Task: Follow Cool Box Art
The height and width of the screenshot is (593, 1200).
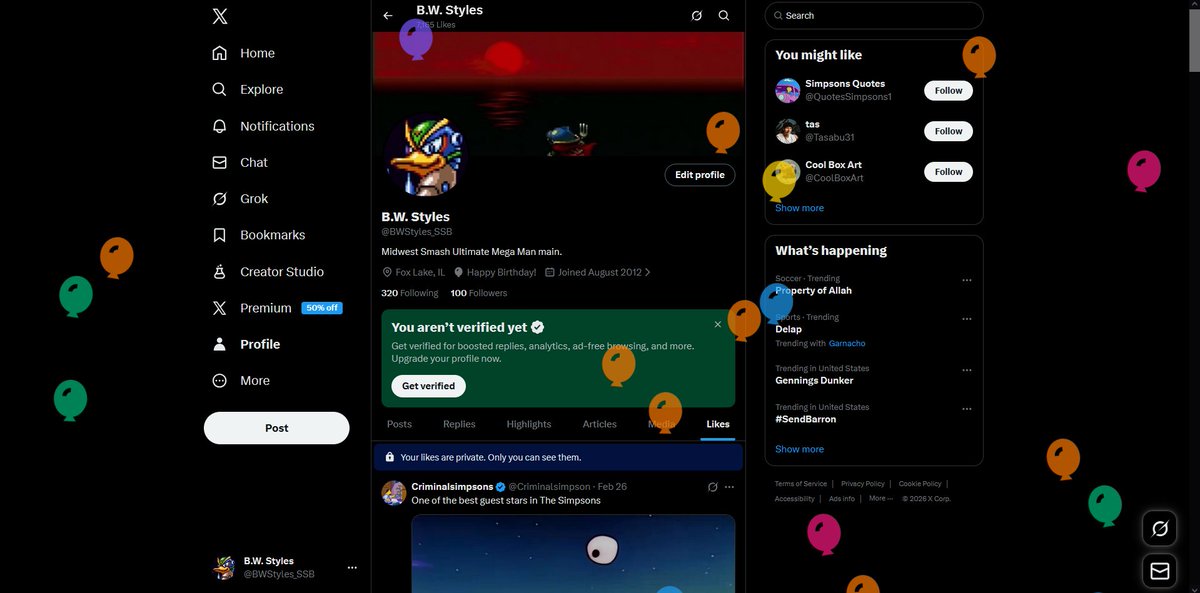Action: (x=948, y=172)
